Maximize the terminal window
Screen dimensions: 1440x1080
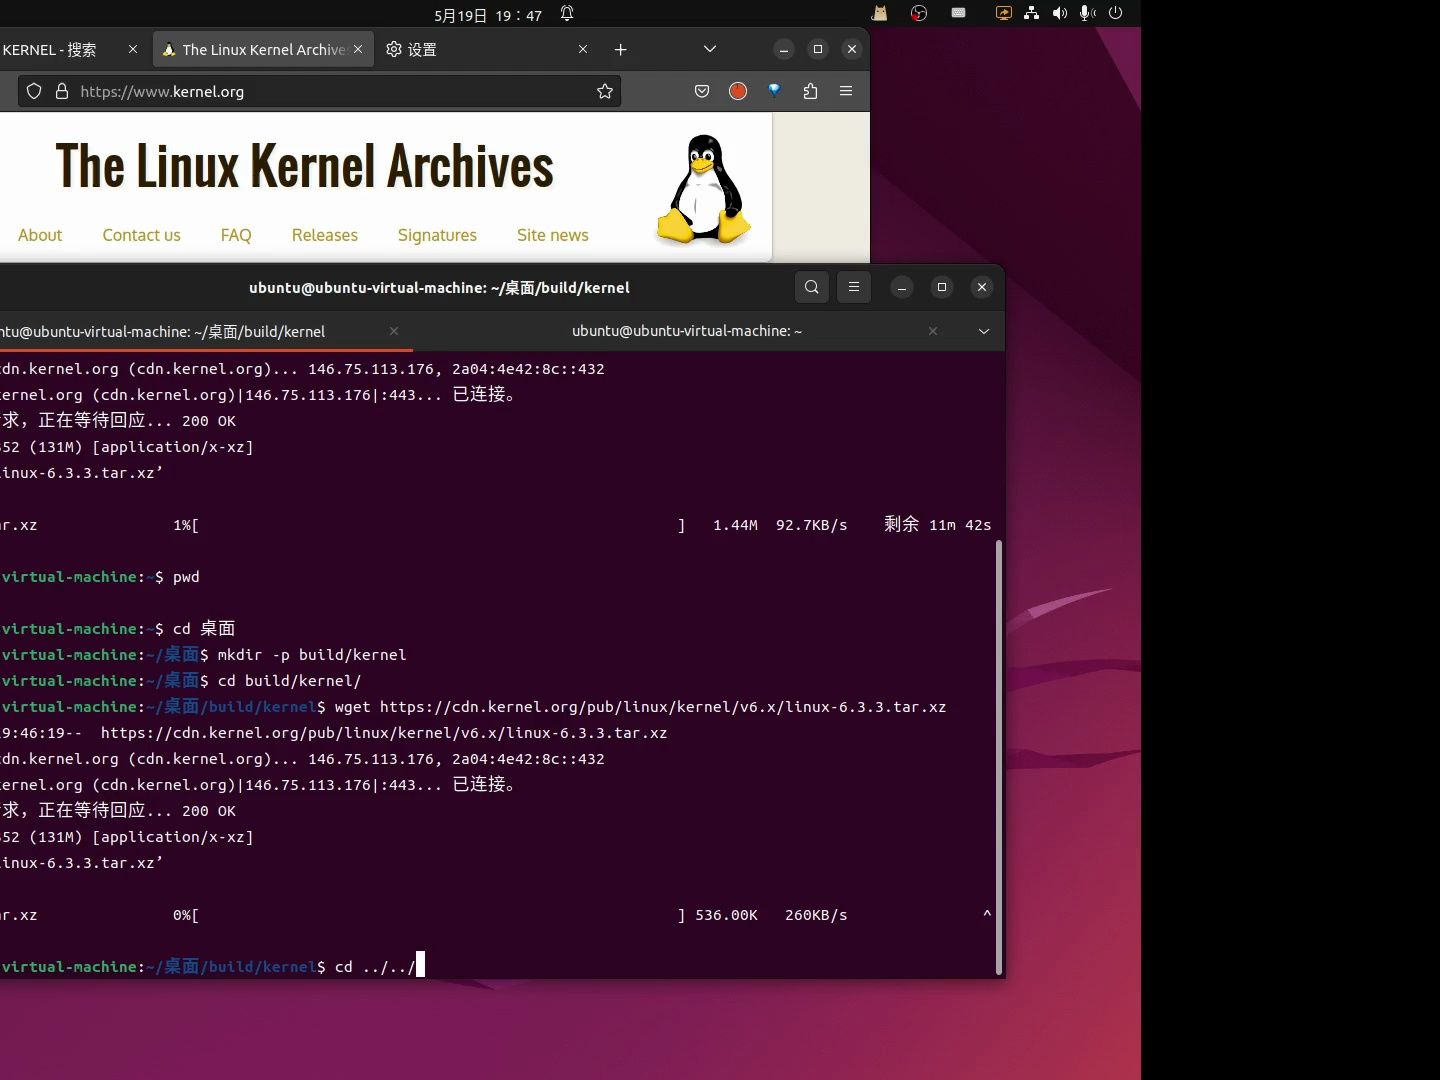(x=942, y=287)
